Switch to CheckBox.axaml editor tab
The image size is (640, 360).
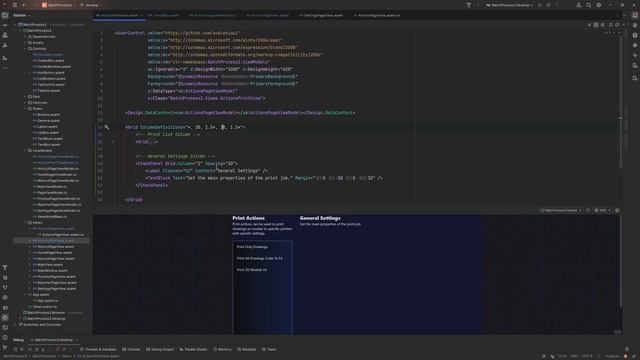pyautogui.click(x=164, y=15)
